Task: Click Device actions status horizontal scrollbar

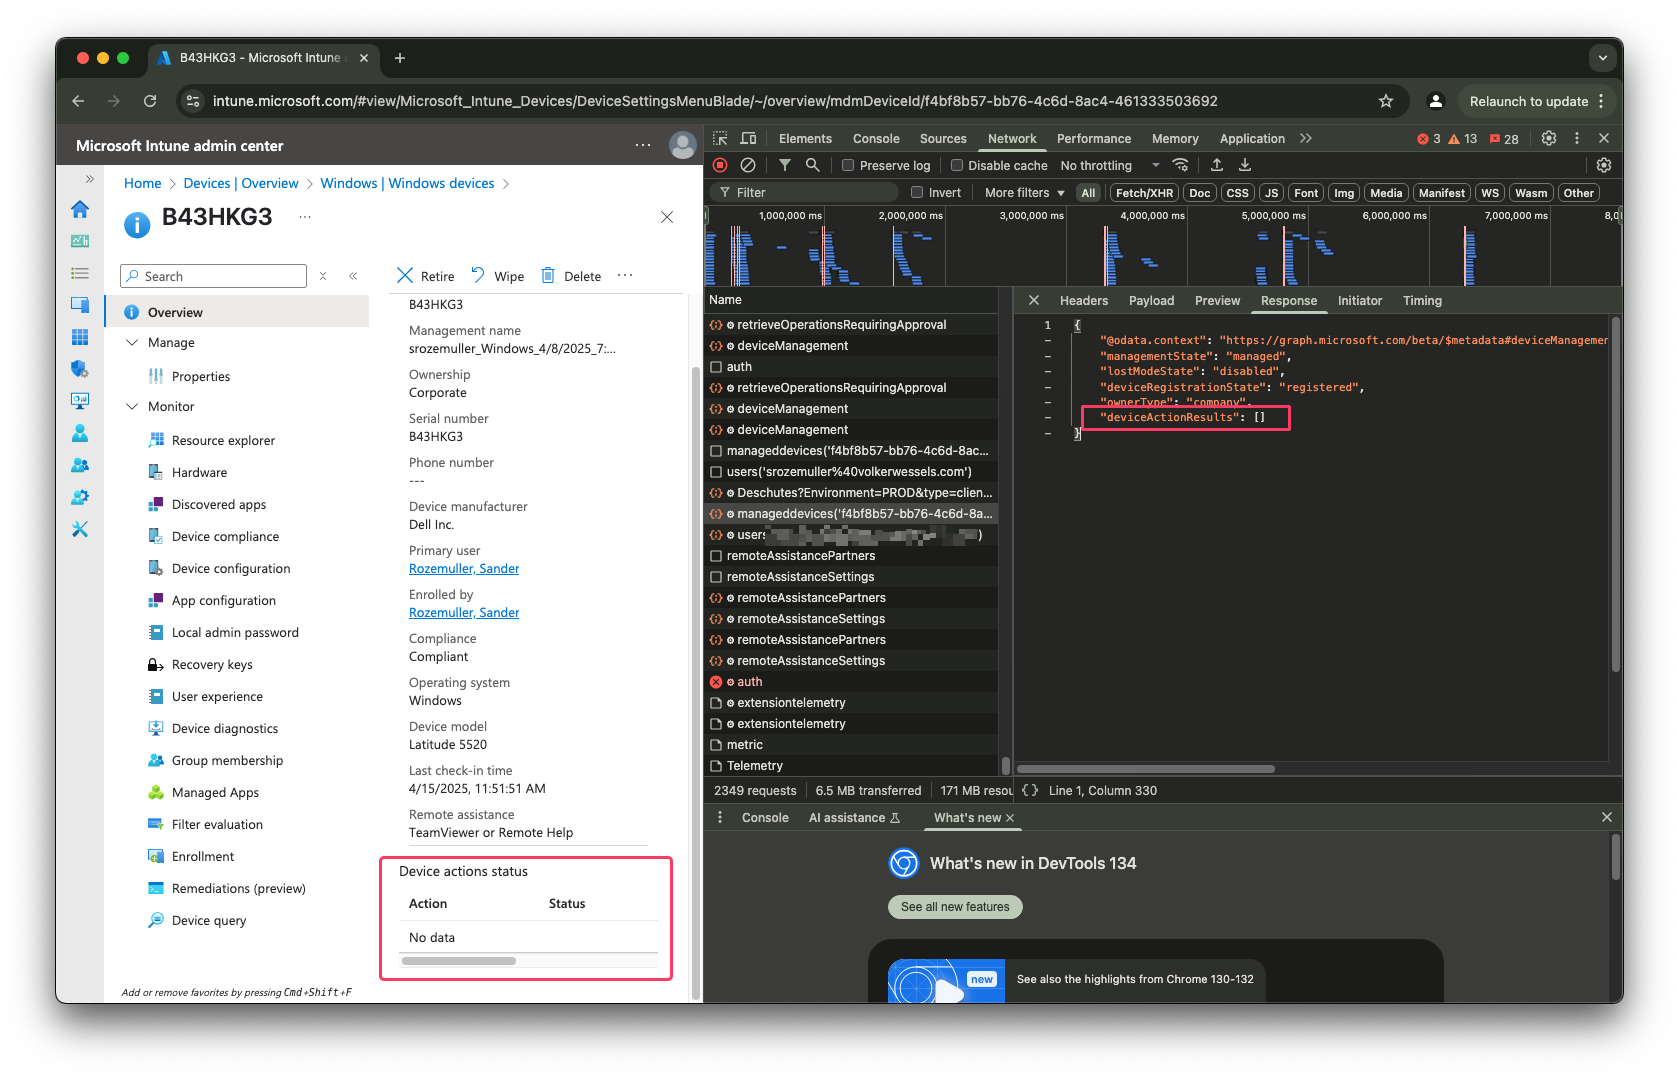Action: coord(459,961)
